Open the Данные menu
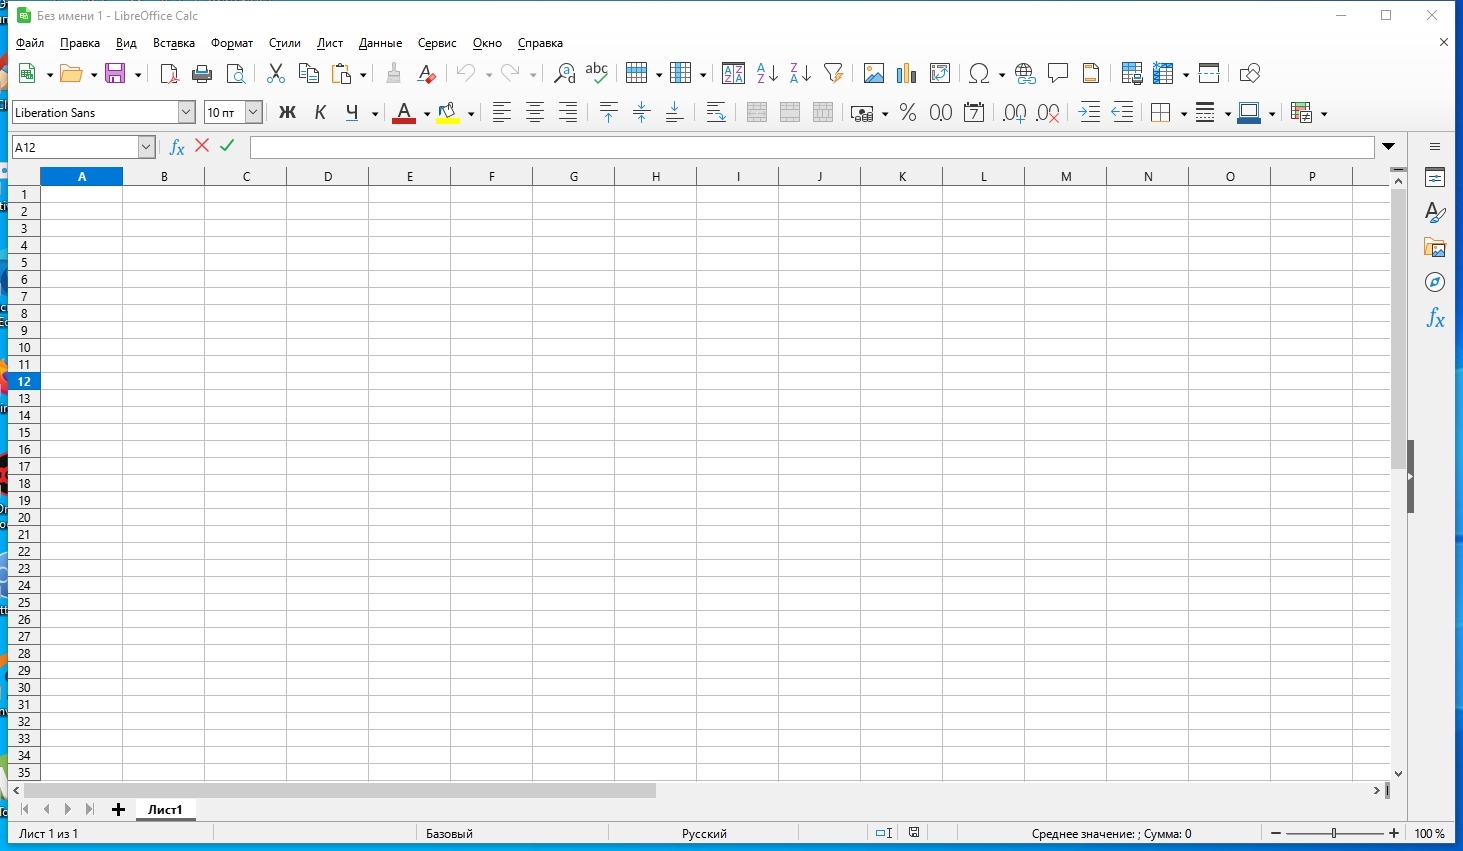 tap(380, 43)
